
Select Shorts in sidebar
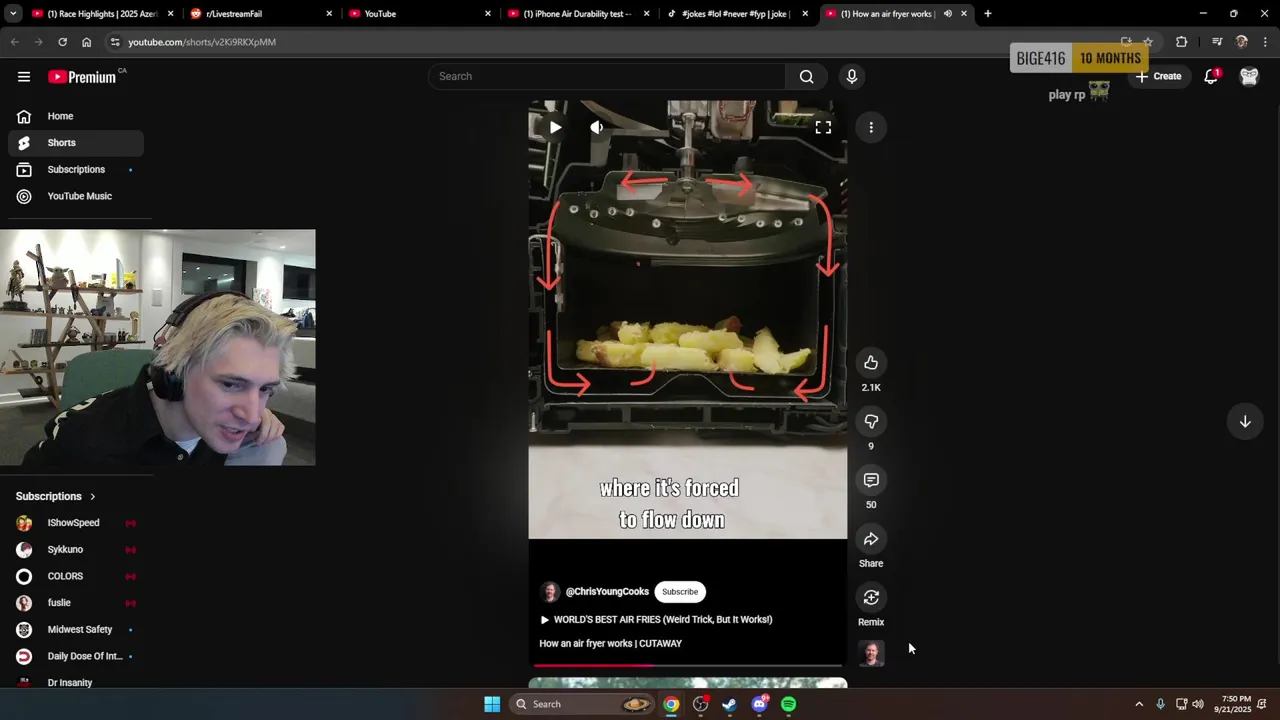pyautogui.click(x=76, y=143)
